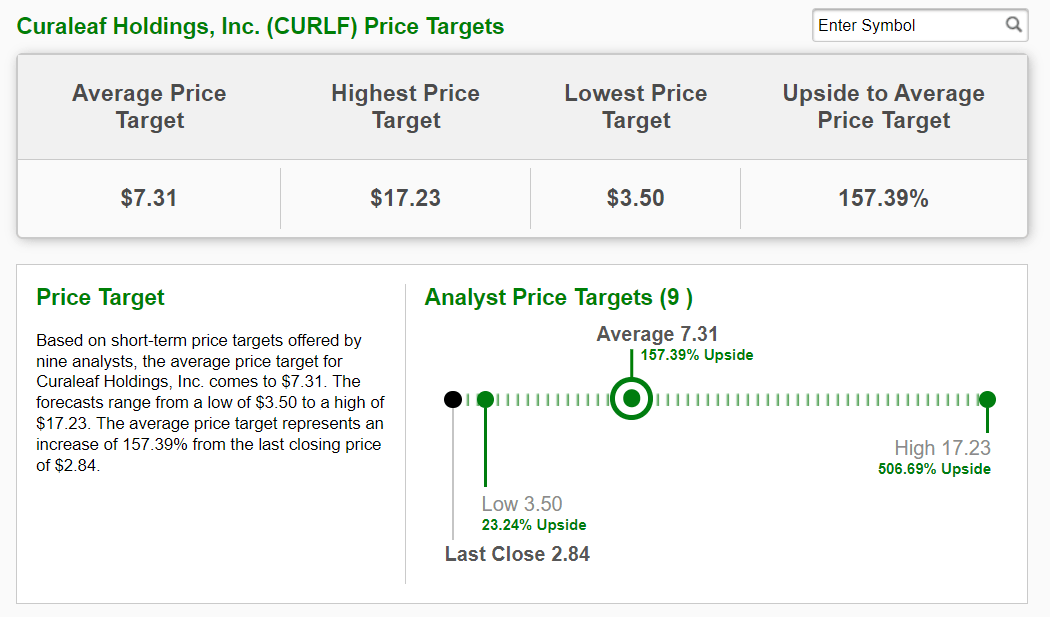Click the Curaleaf Holdings page title
Image resolution: width=1050 pixels, height=617 pixels.
[258, 26]
